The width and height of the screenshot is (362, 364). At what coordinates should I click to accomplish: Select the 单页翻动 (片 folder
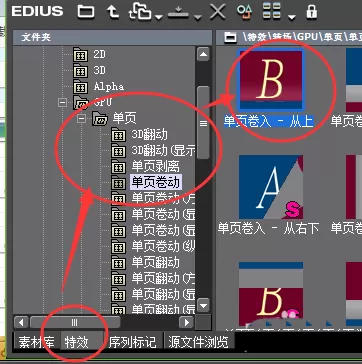coord(163,278)
